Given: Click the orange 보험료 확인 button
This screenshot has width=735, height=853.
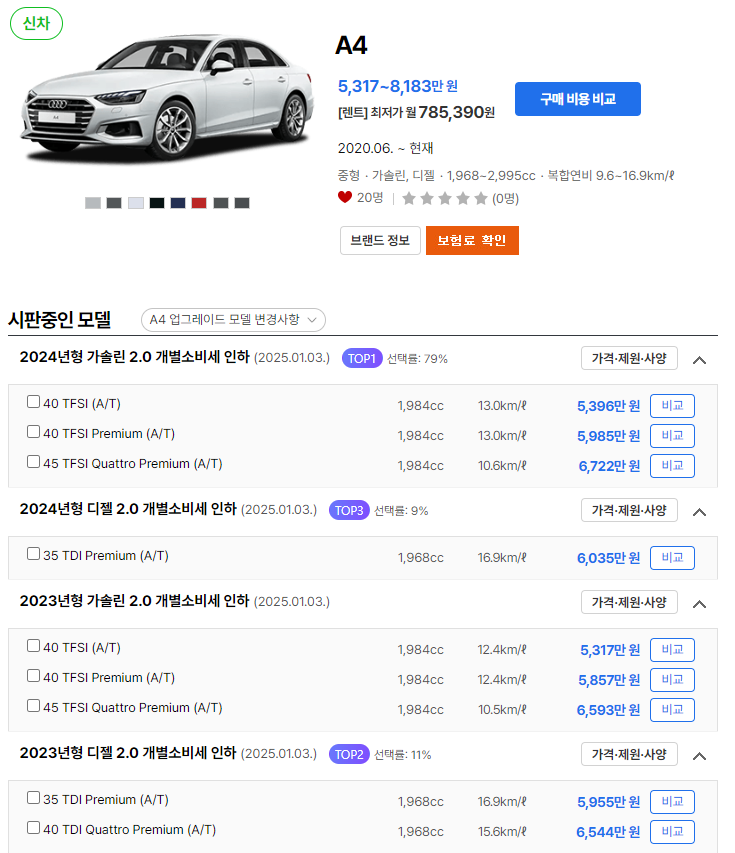Looking at the screenshot, I should pyautogui.click(x=472, y=240).
